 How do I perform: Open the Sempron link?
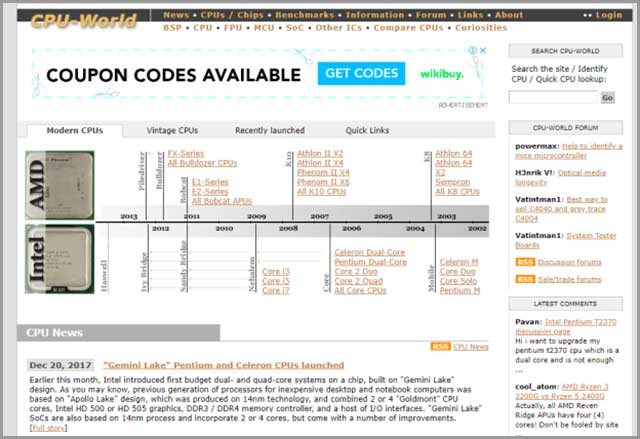click(x=452, y=182)
